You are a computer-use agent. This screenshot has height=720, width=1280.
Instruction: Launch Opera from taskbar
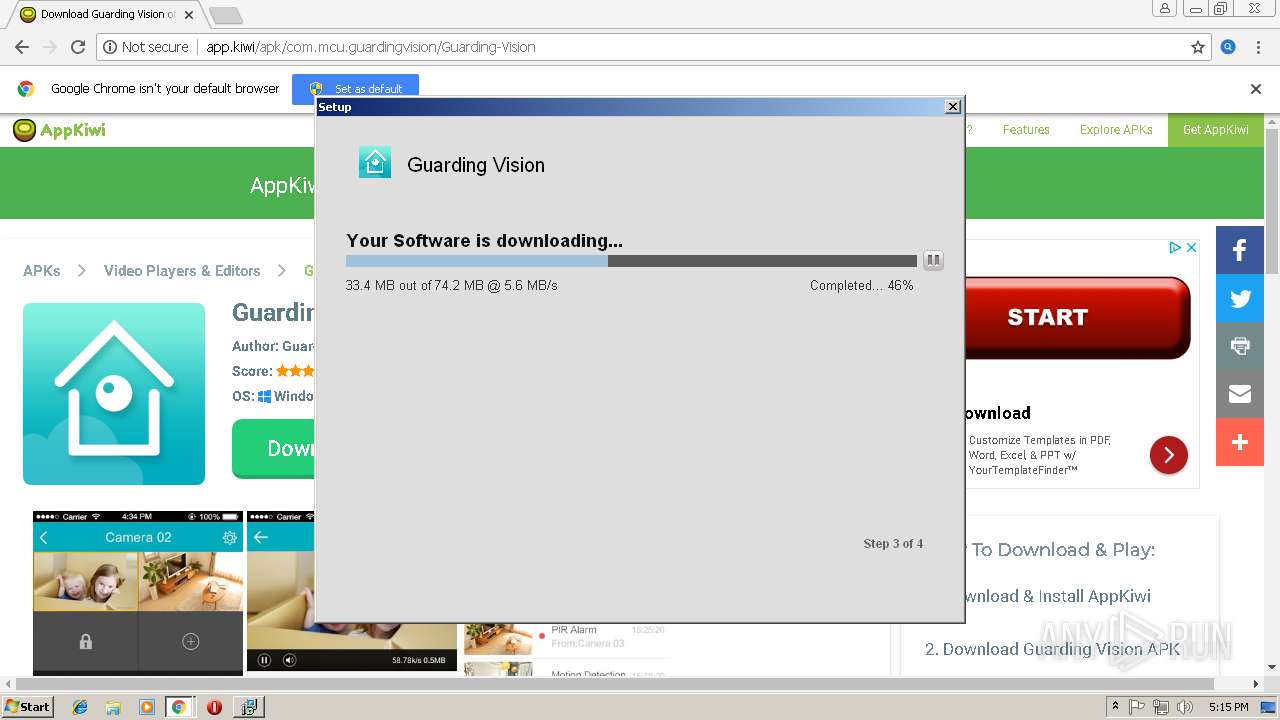coord(214,707)
